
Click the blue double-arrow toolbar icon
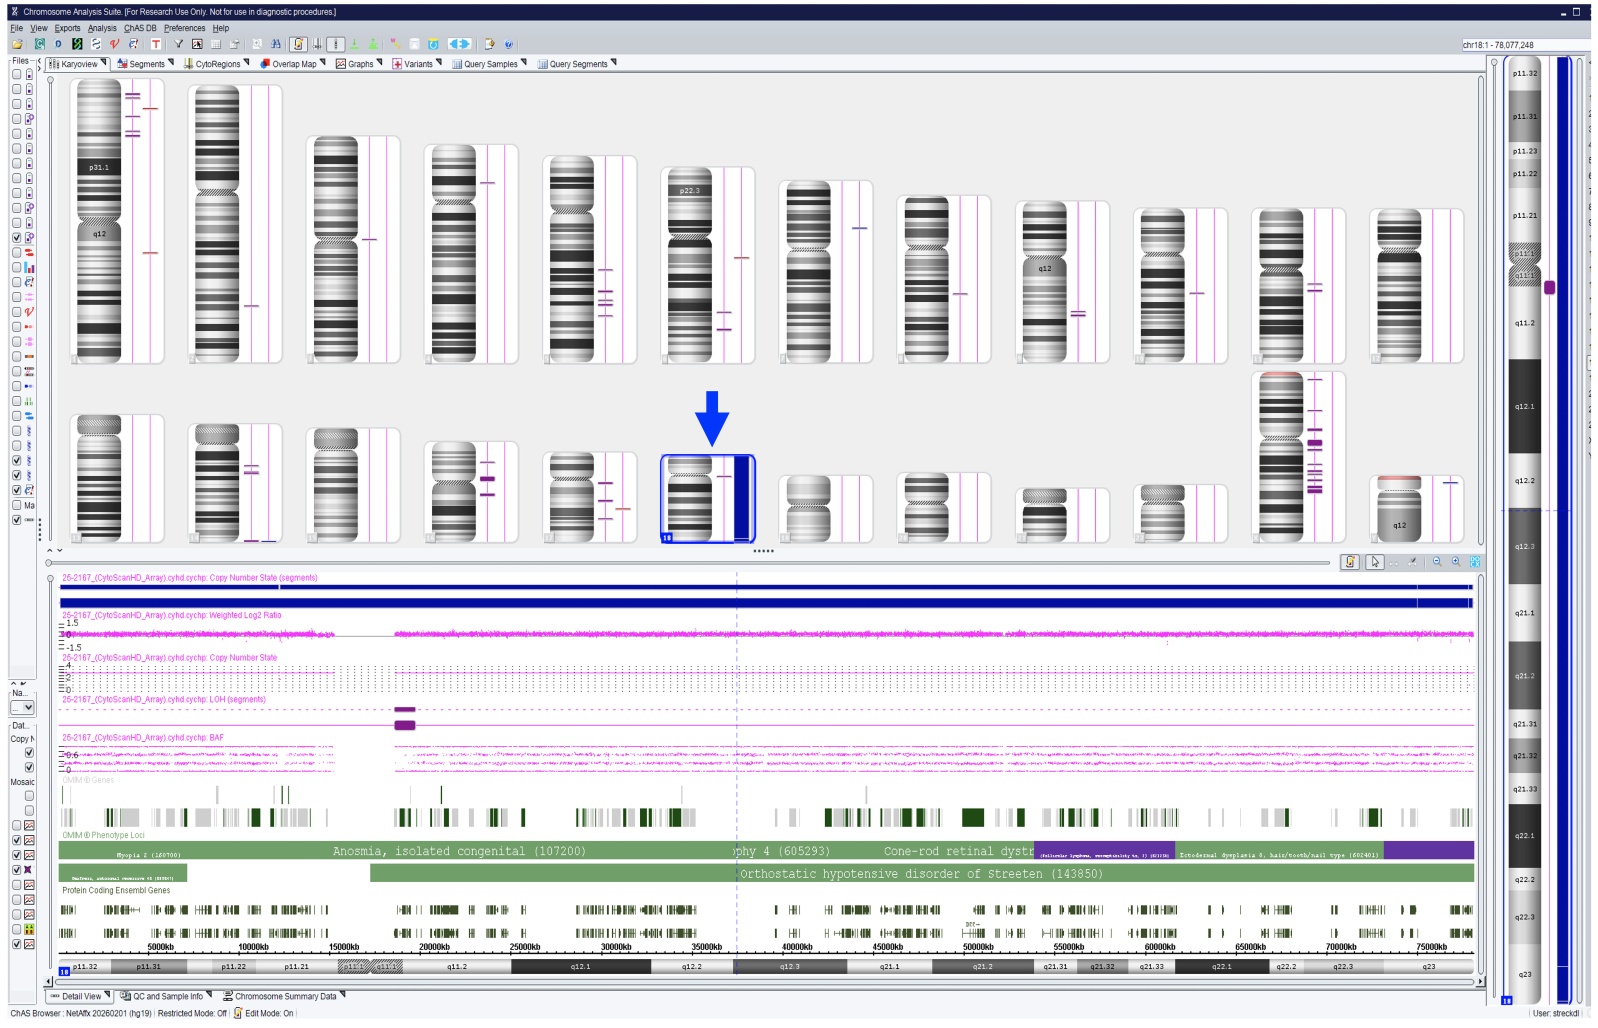tap(459, 44)
